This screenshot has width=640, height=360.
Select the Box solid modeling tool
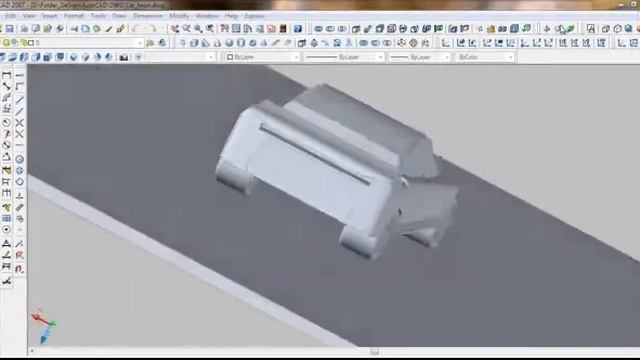194,43
